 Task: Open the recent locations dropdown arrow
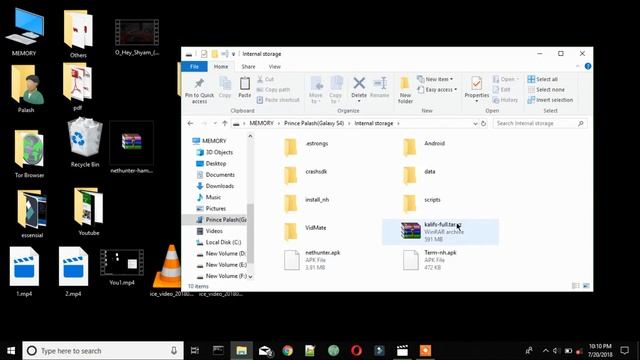click(x=215, y=123)
